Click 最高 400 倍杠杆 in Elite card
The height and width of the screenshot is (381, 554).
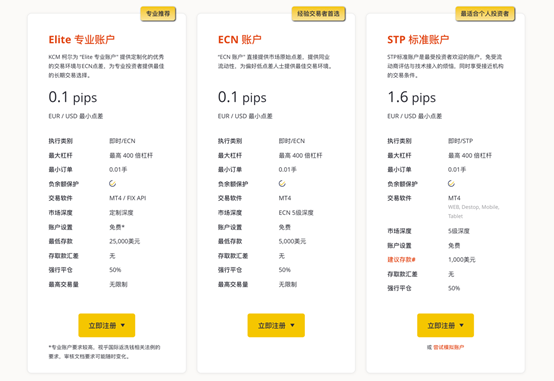pyautogui.click(x=131, y=156)
